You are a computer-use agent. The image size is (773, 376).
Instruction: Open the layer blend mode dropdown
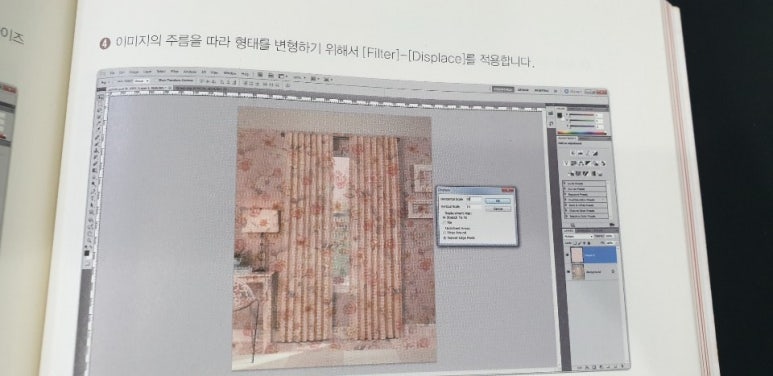coord(579,236)
